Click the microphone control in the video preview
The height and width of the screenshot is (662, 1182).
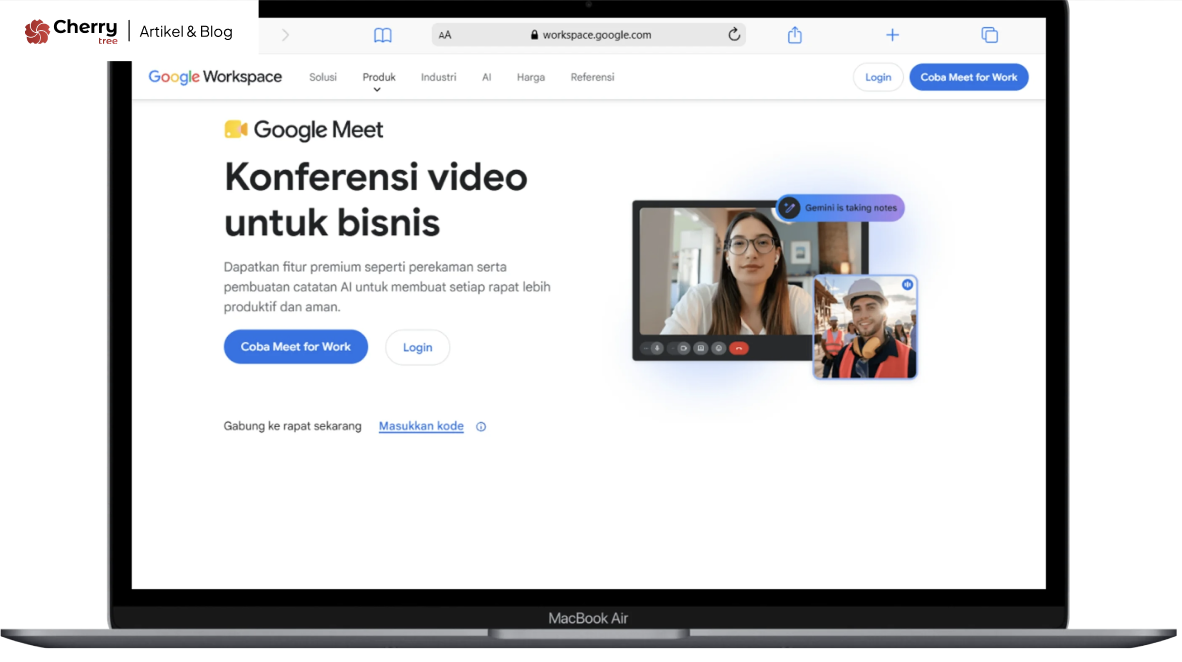click(x=657, y=348)
